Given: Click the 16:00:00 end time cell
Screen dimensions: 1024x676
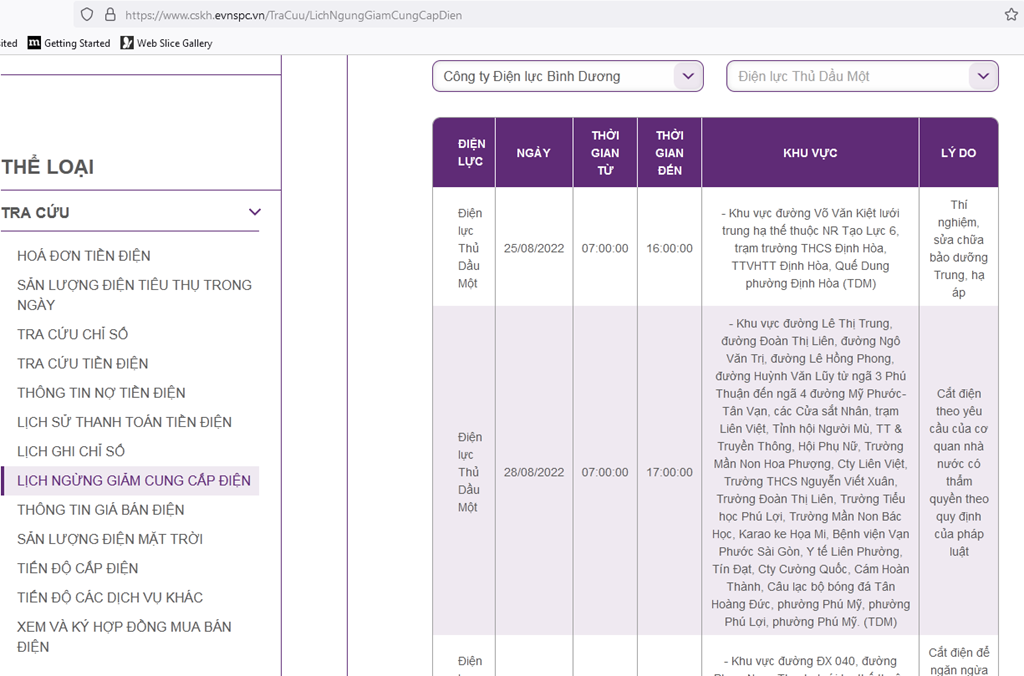Looking at the screenshot, I should 670,248.
